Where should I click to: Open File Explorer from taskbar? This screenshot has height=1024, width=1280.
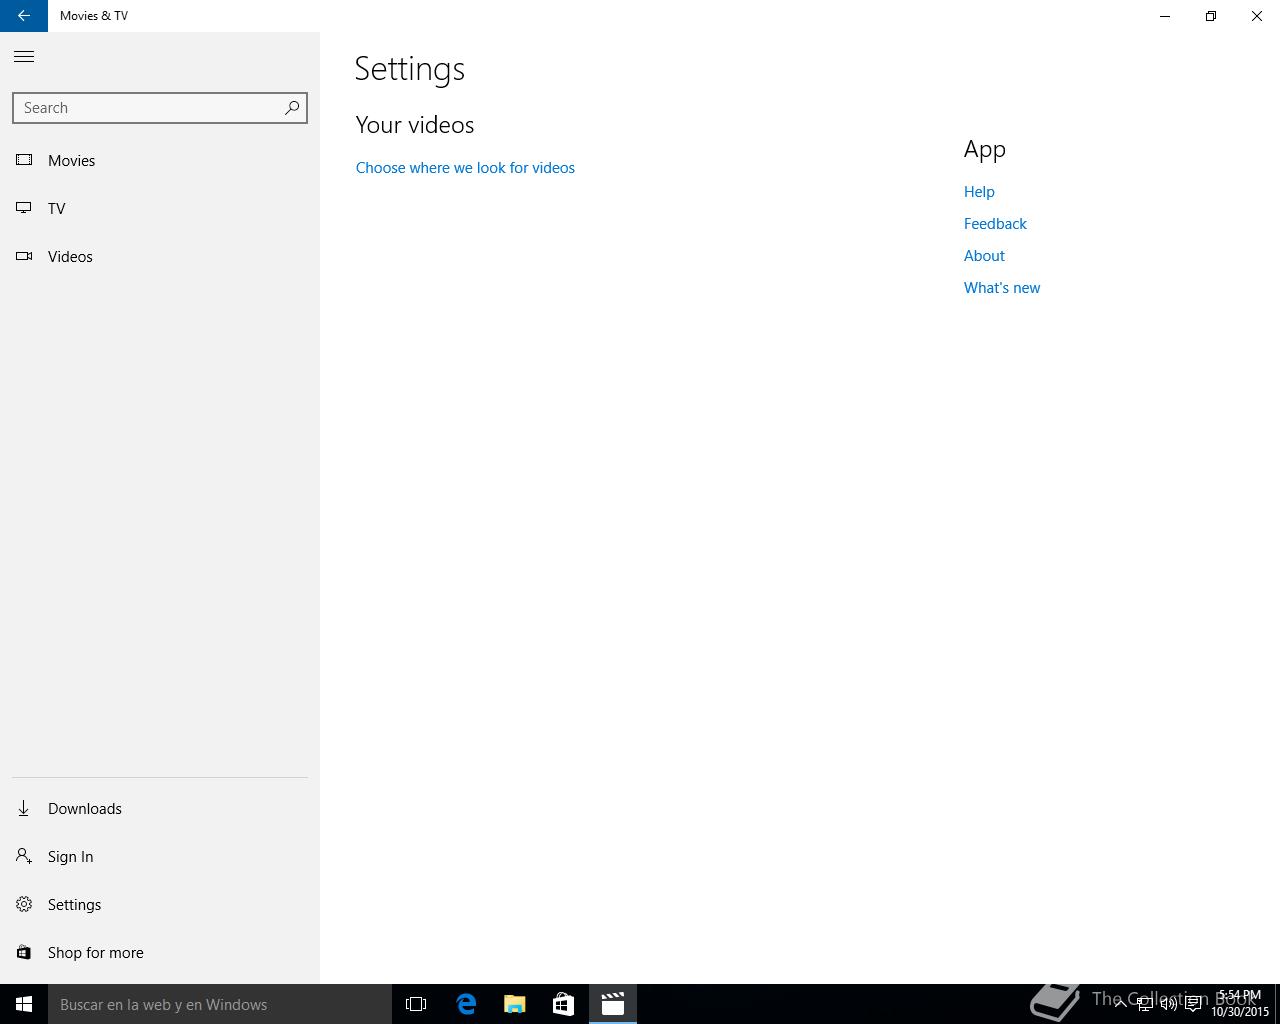pyautogui.click(x=515, y=1004)
